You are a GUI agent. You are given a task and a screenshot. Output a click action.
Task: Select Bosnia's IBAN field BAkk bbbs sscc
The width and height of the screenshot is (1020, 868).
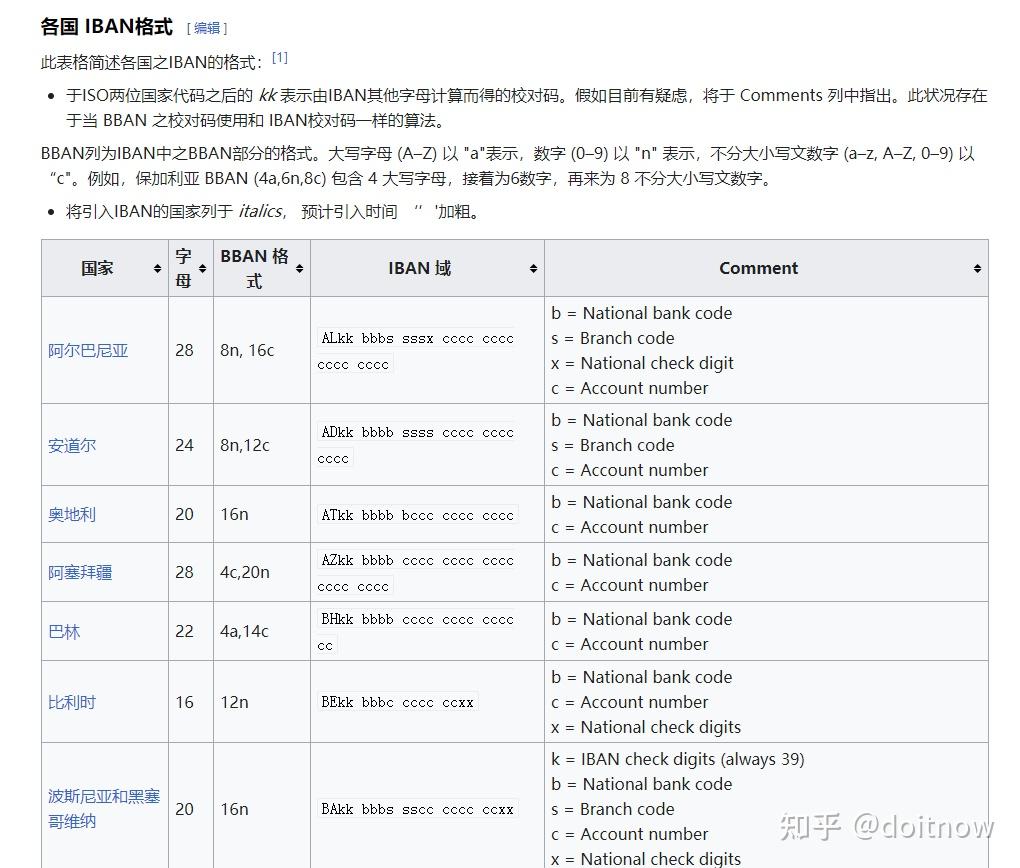(418, 809)
